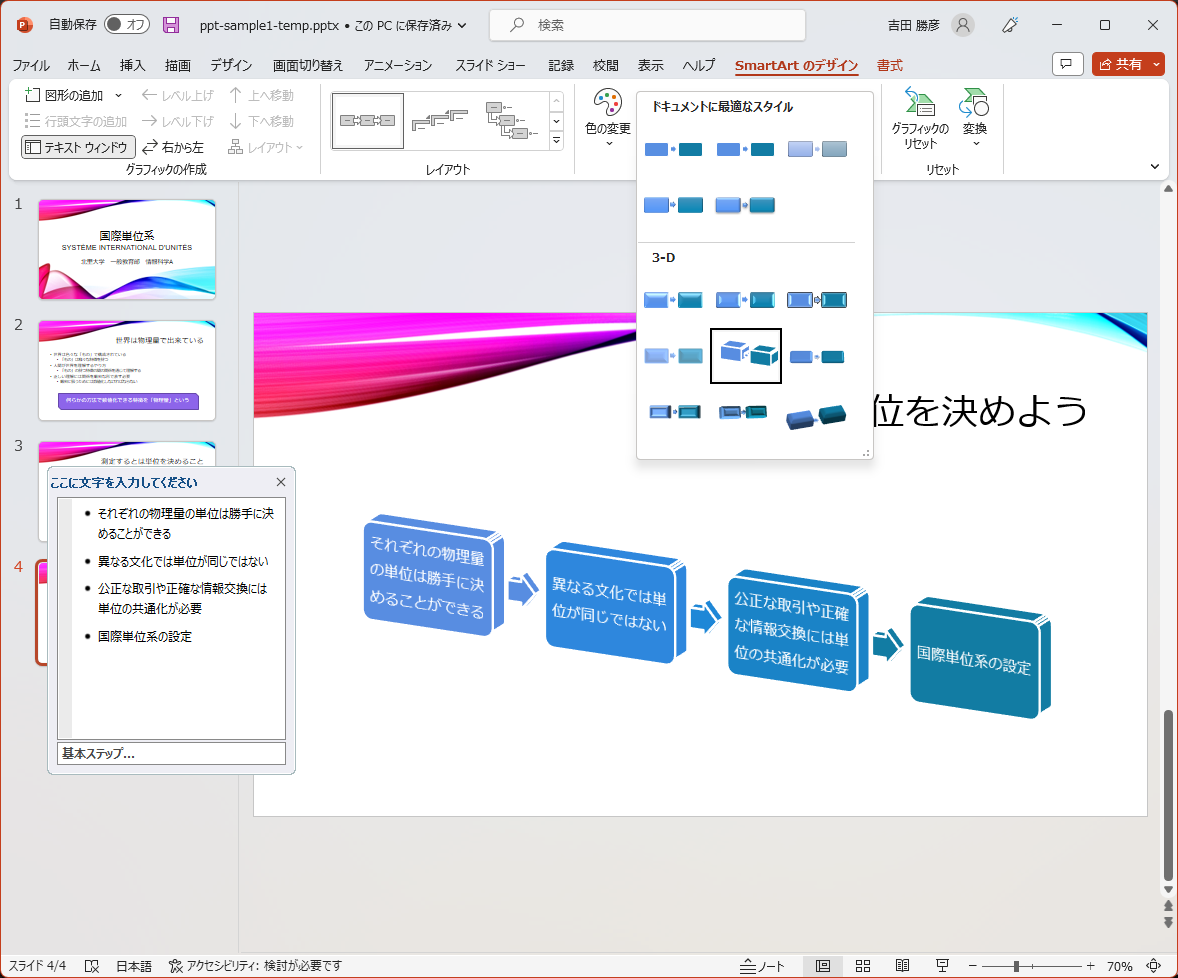Select slide 1 thumbnail 国際単位系
This screenshot has height=978, width=1178.
coord(127,248)
